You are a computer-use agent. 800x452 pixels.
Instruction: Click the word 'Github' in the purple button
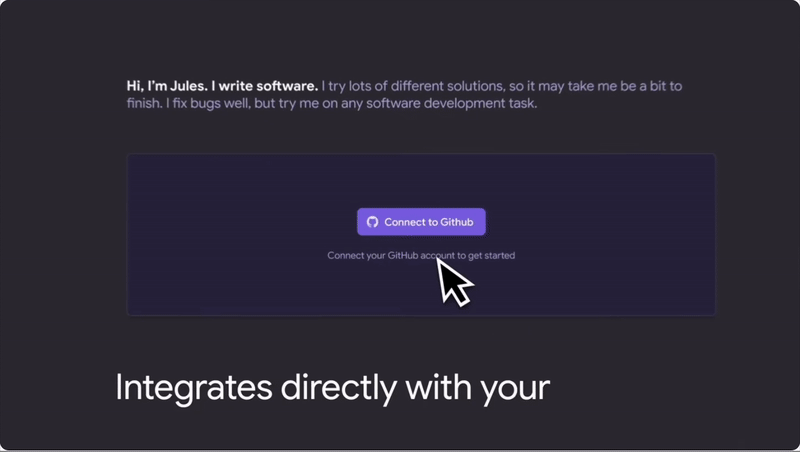pyautogui.click(x=457, y=222)
